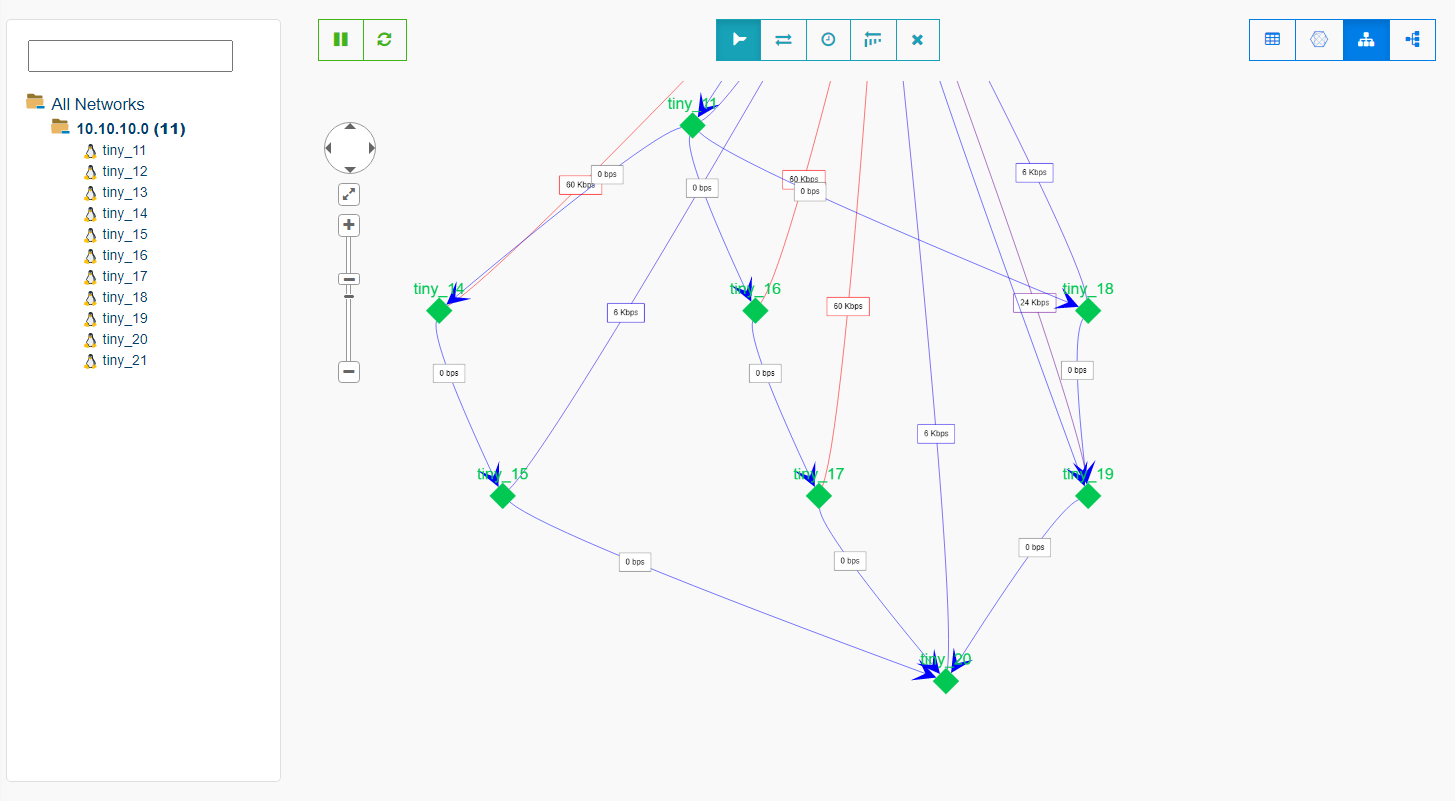This screenshot has height=801, width=1455.
Task: Refresh the network map
Action: pos(384,39)
